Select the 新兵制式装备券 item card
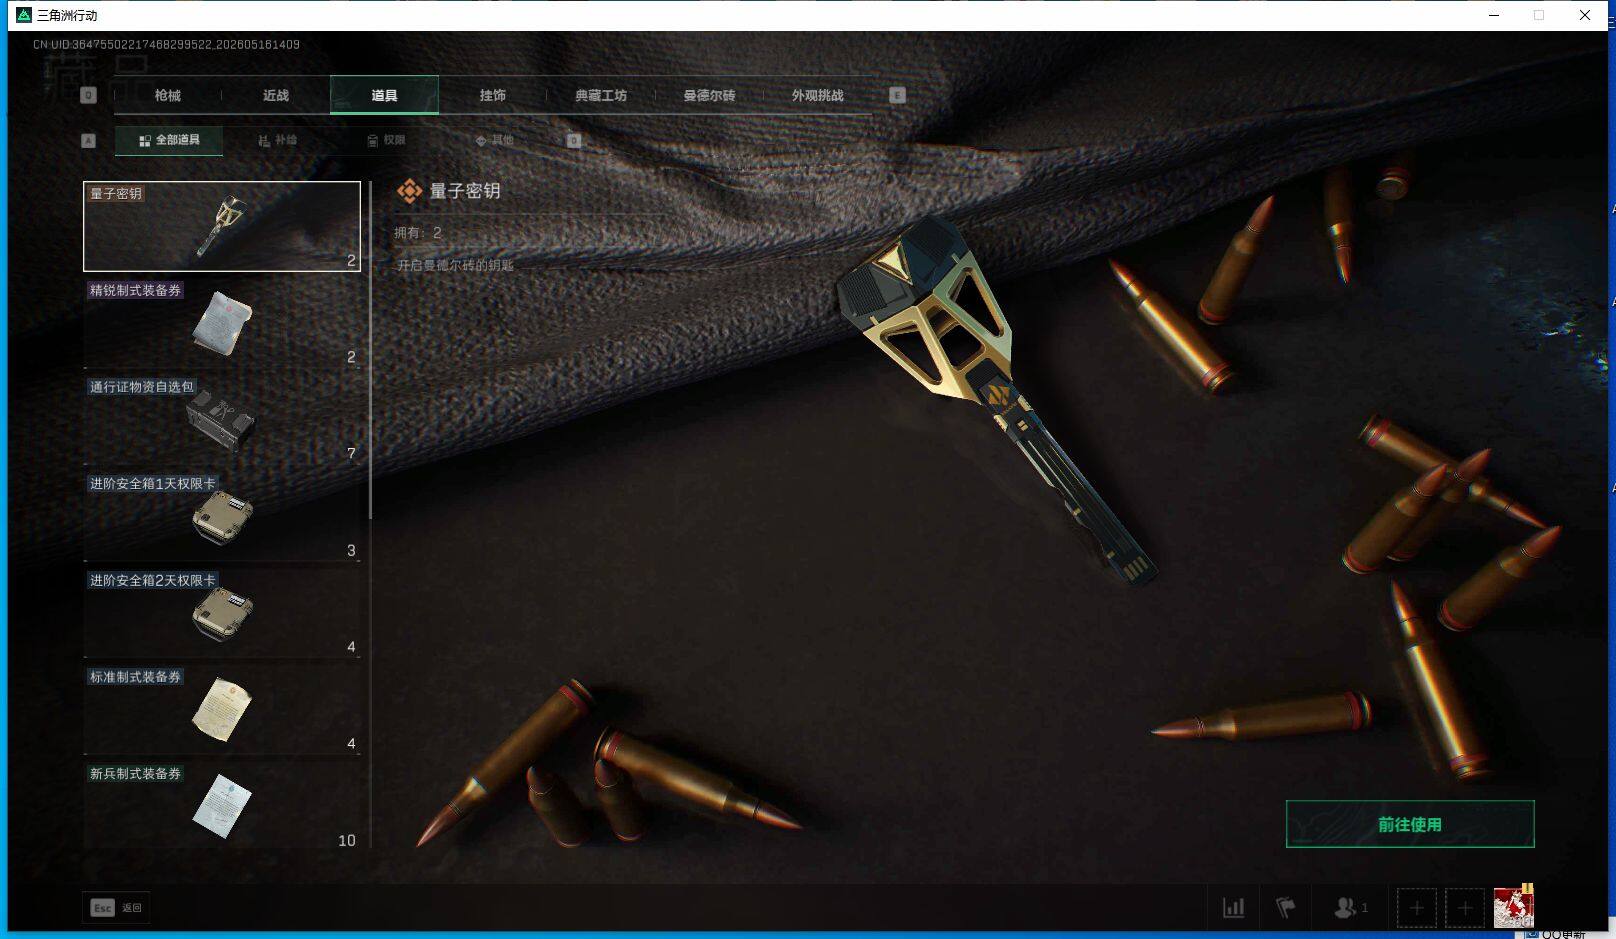This screenshot has width=1616, height=939. [x=222, y=806]
